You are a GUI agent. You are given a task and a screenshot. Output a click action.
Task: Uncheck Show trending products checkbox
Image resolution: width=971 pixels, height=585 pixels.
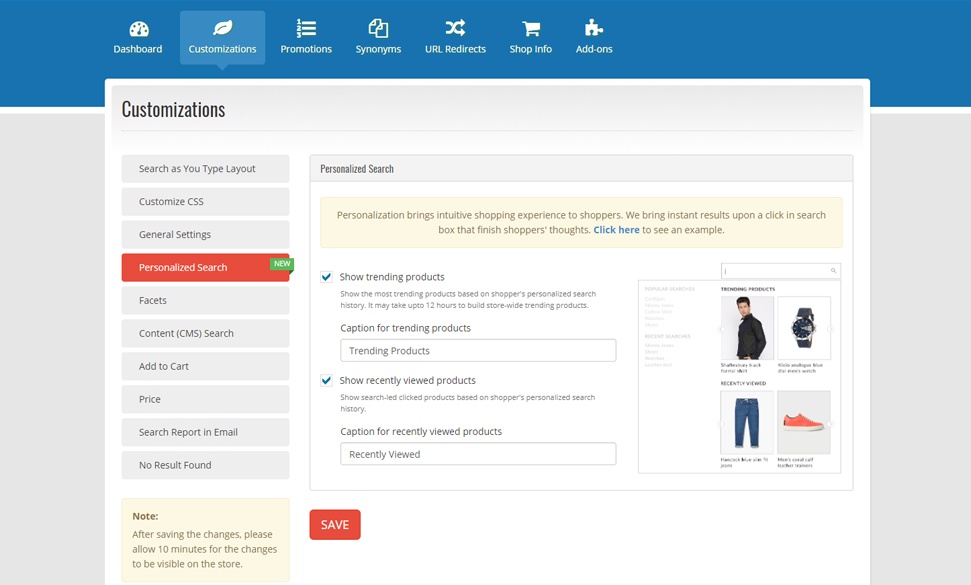click(327, 277)
